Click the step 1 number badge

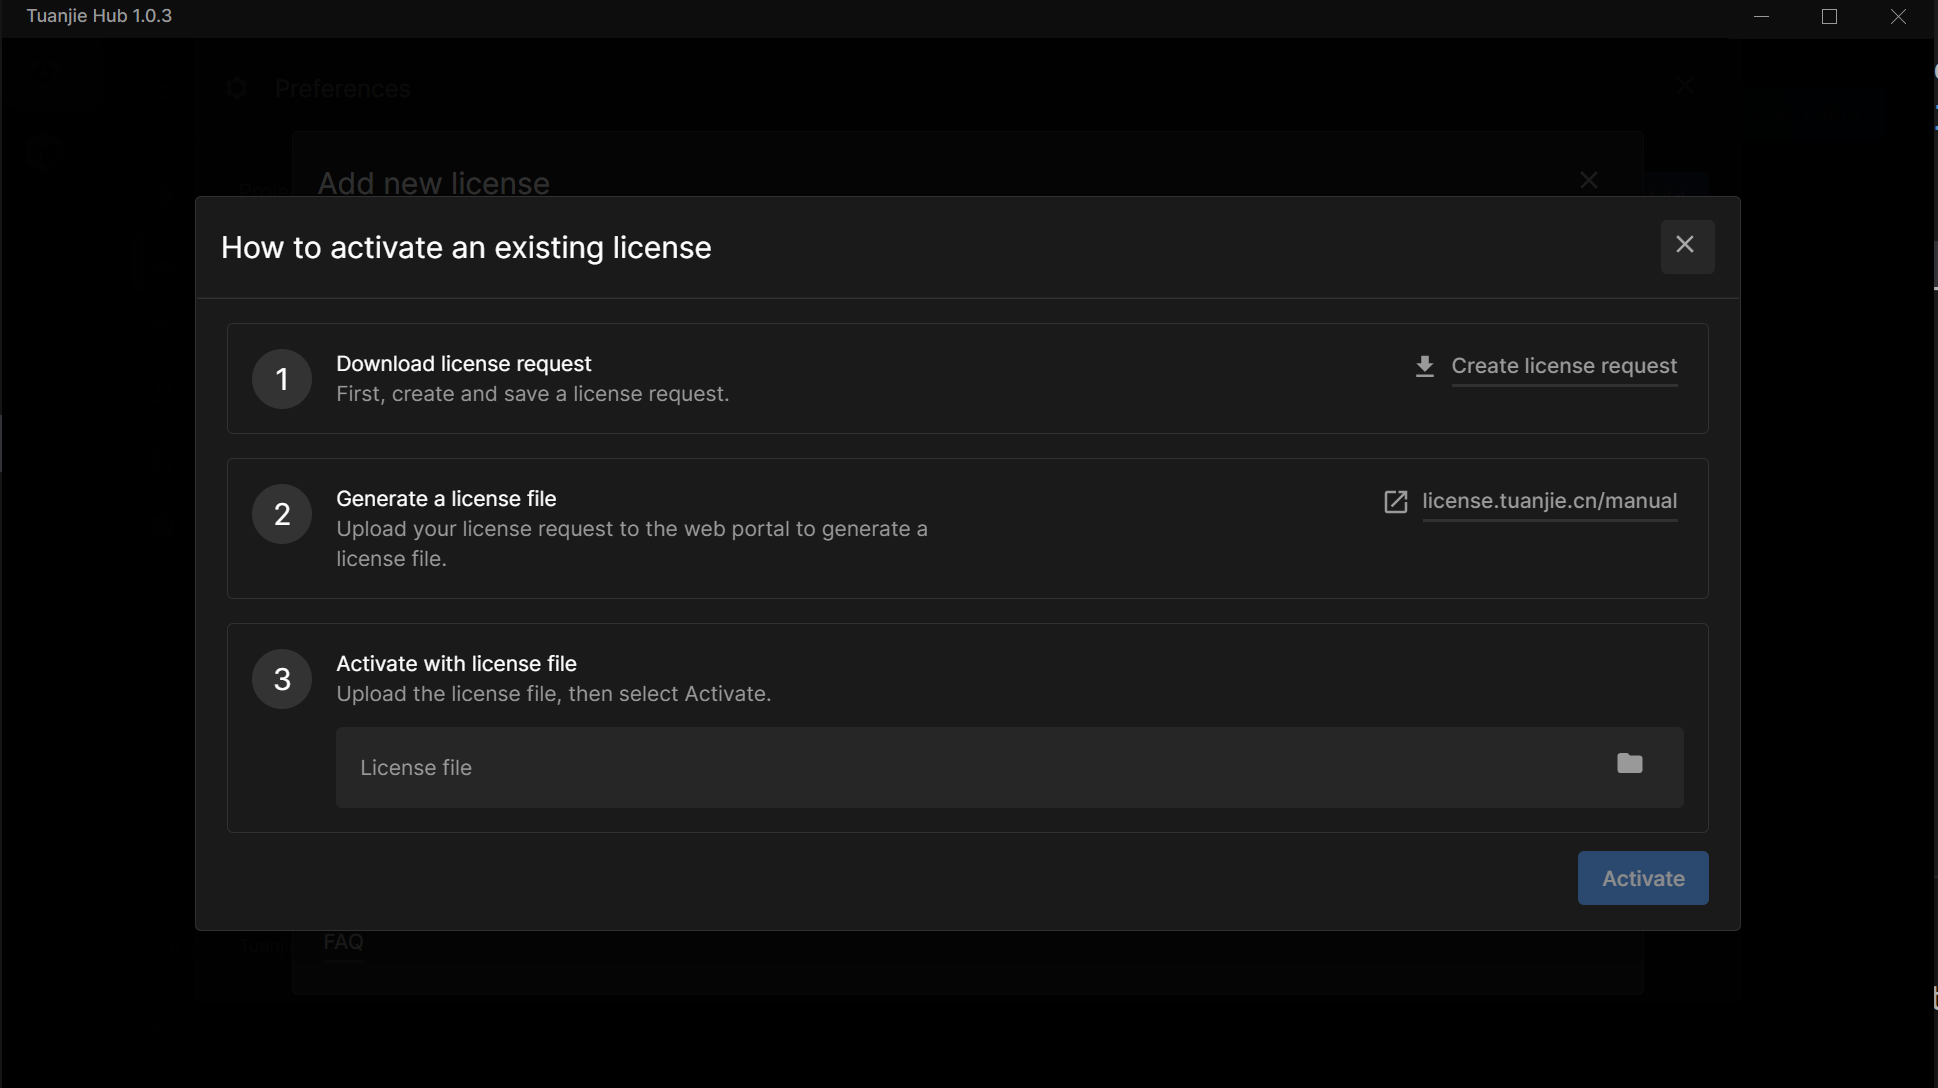282,379
